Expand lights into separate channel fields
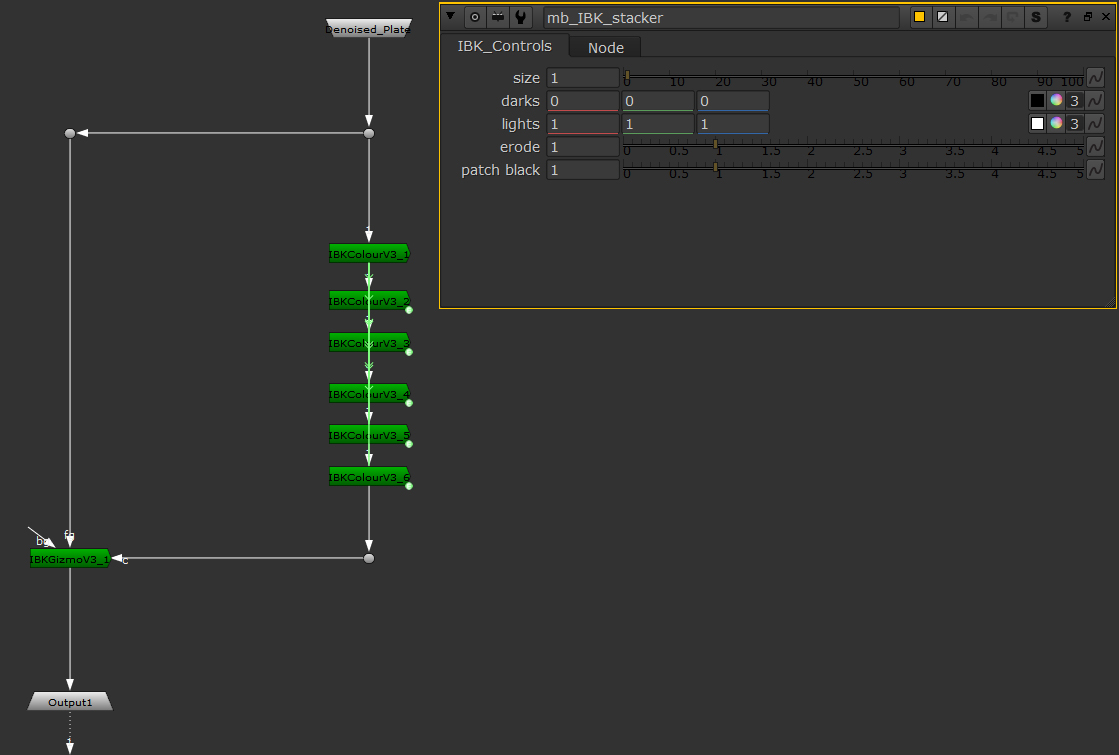1119x755 pixels. point(1073,123)
